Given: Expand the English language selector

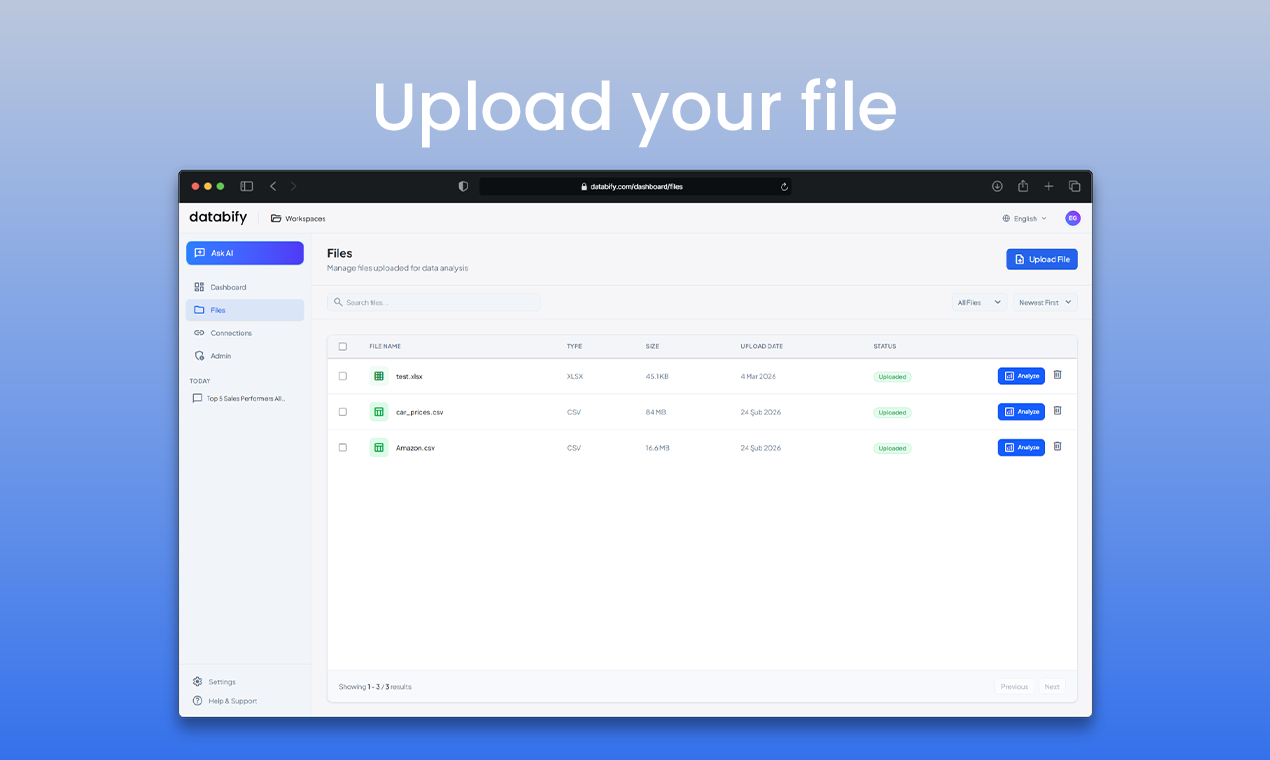Looking at the screenshot, I should click(1023, 218).
